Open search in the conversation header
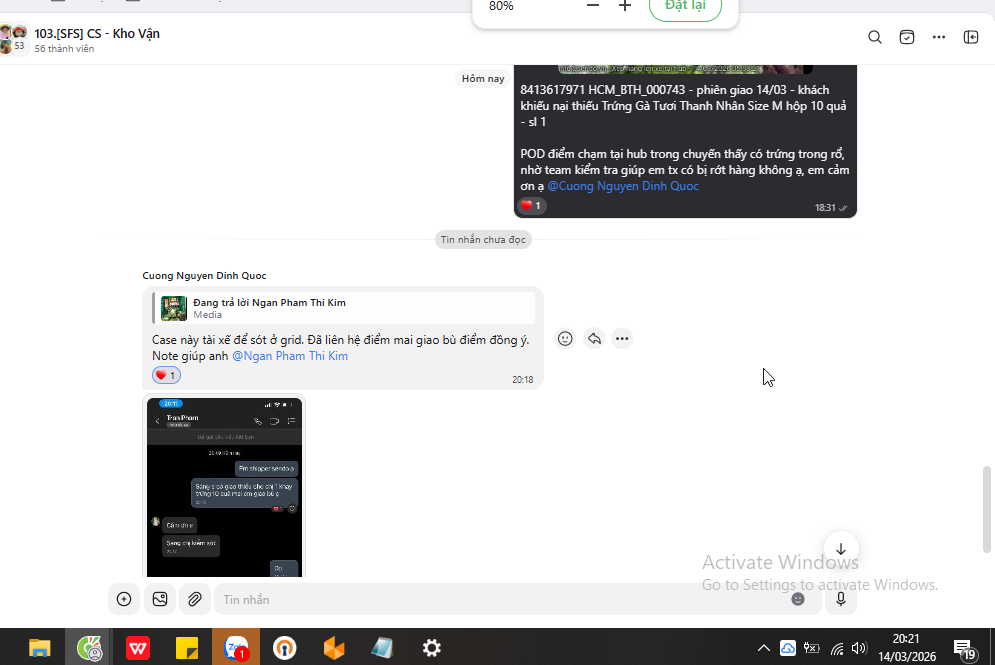 [x=874, y=37]
